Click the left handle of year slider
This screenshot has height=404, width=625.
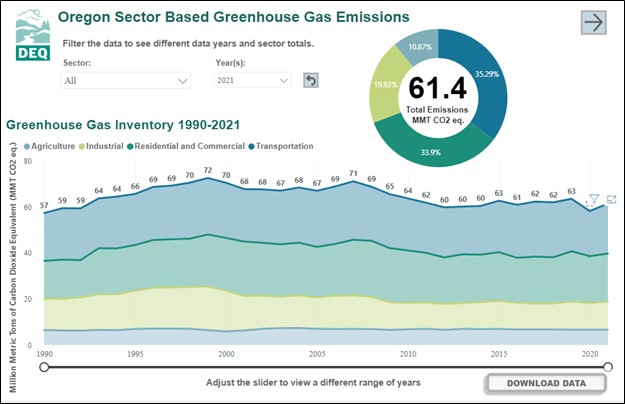[44, 367]
